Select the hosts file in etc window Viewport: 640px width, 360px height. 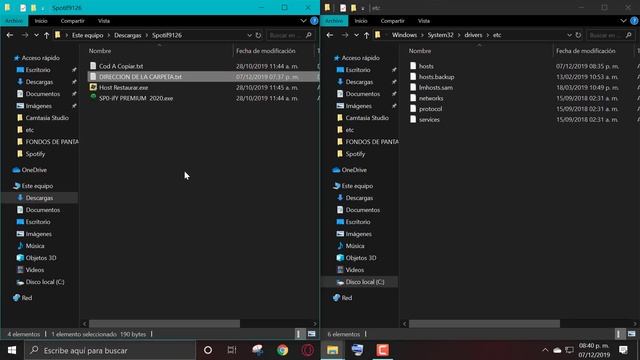click(426, 66)
